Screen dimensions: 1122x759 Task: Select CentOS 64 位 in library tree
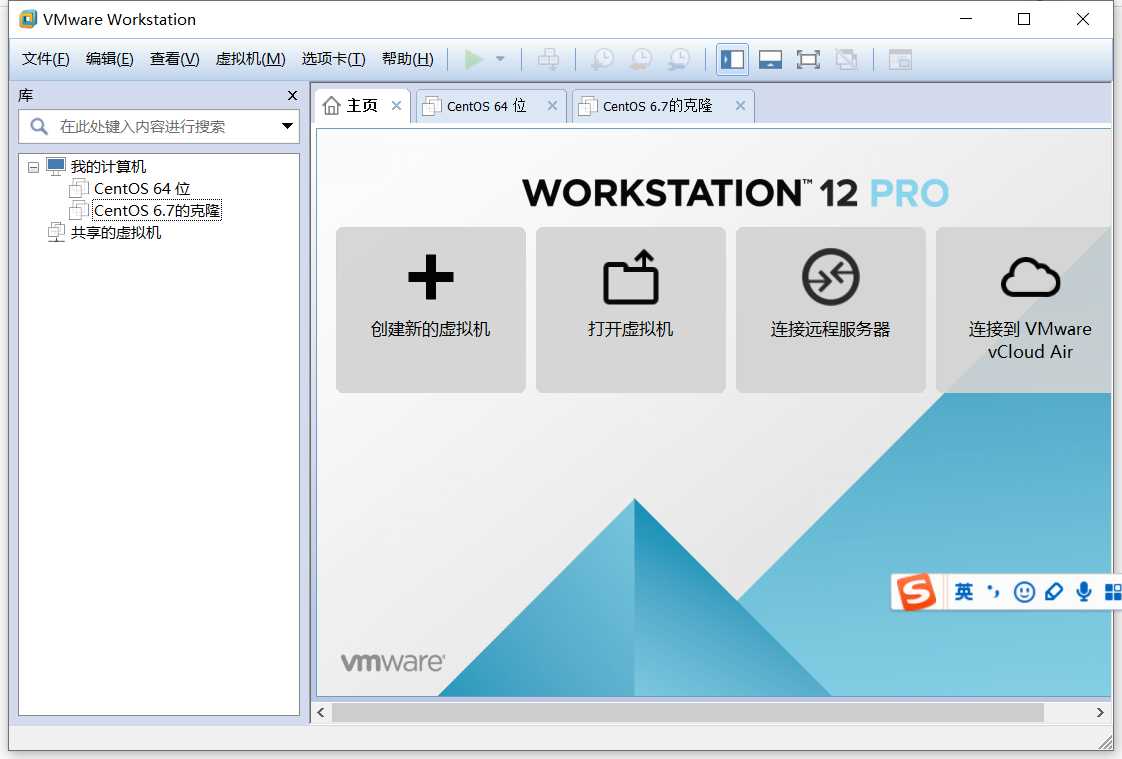142,189
